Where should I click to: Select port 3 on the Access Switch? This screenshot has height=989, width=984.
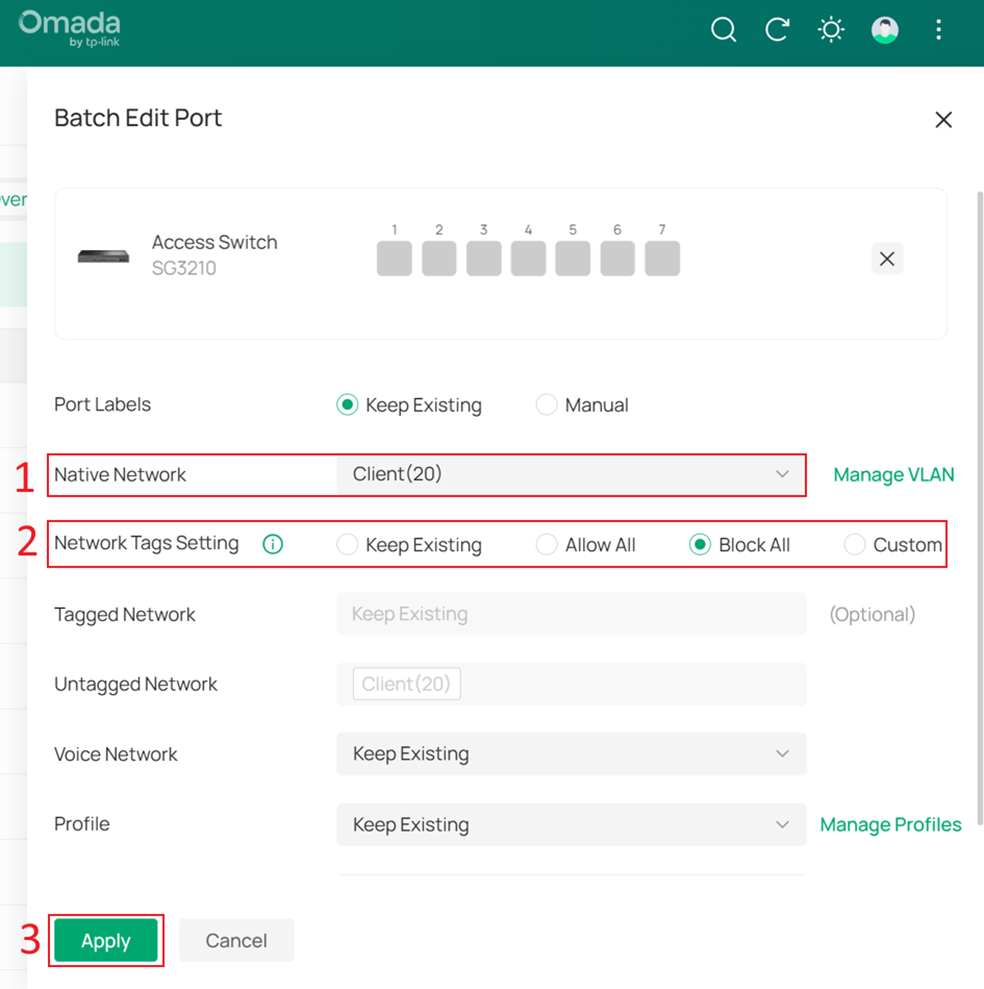[x=483, y=258]
